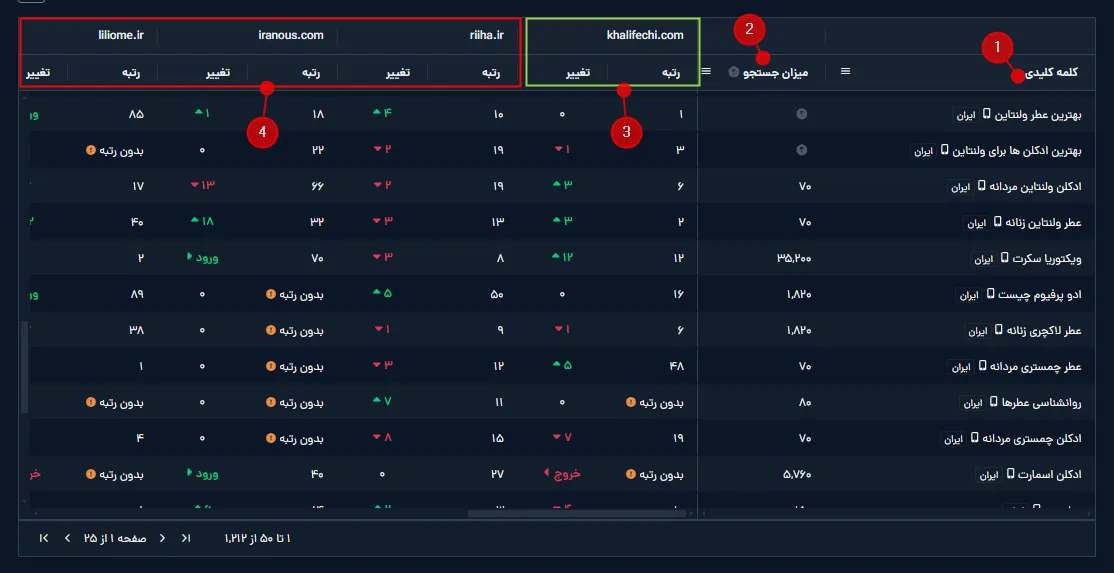This screenshot has height=573, width=1114.
Task: Open the column menu icon beside کلمه کلیدی header
Action: pos(845,71)
